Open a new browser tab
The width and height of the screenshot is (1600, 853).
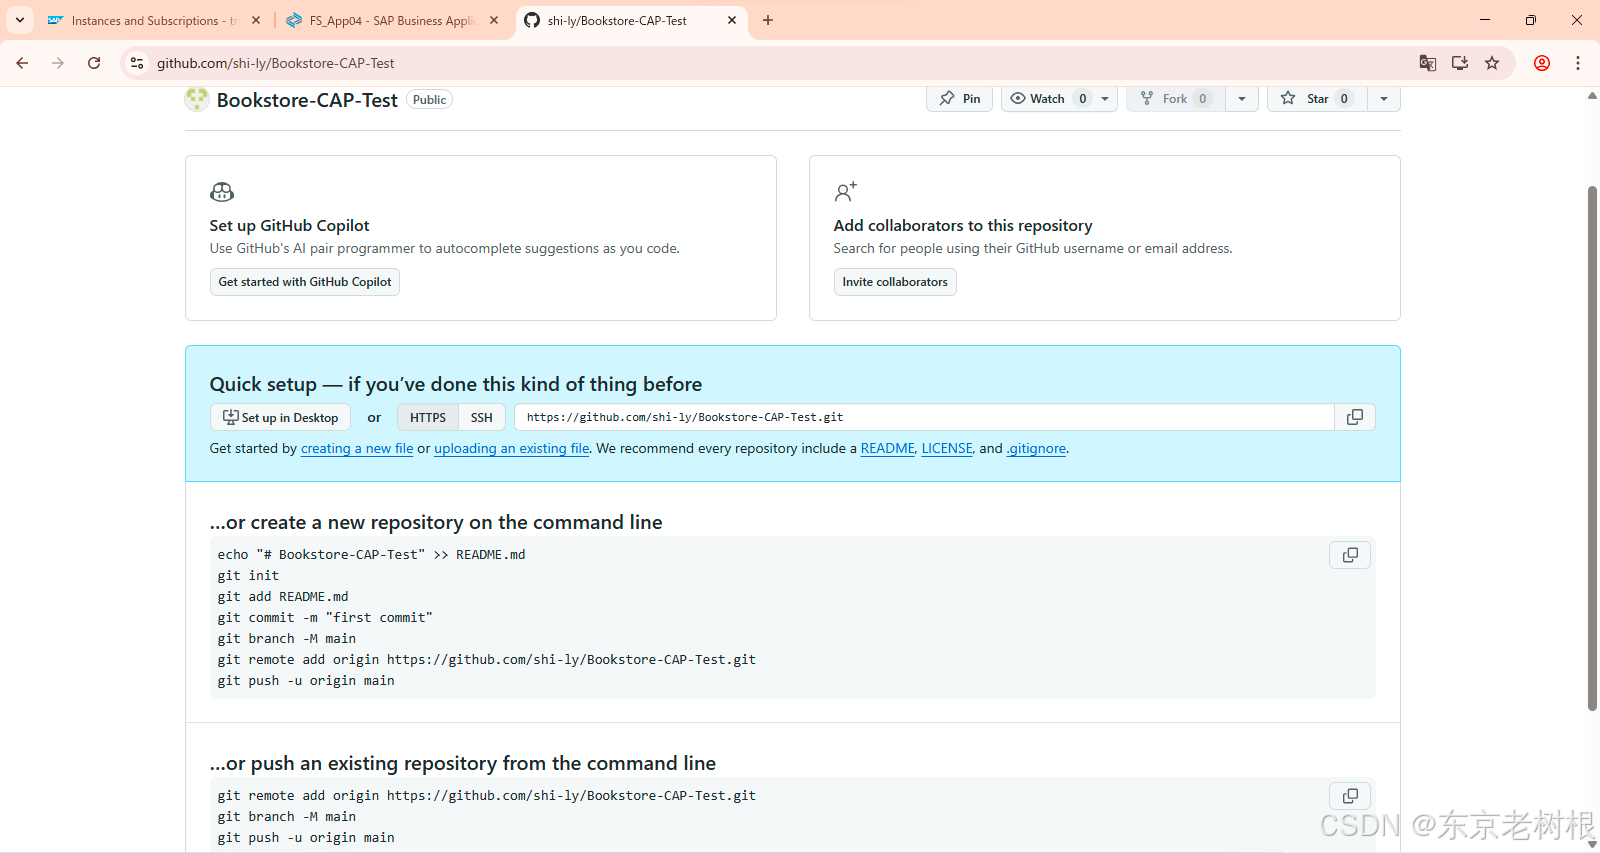[x=768, y=20]
